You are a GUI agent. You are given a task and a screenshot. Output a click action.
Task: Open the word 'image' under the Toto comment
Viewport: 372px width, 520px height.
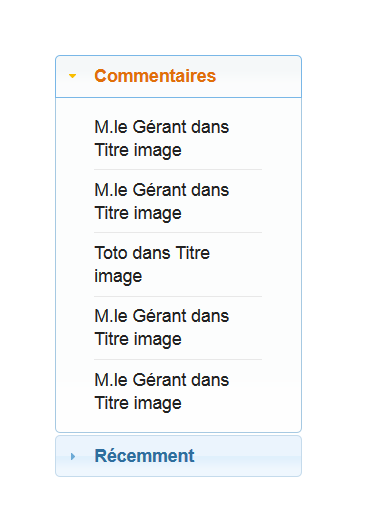118,276
